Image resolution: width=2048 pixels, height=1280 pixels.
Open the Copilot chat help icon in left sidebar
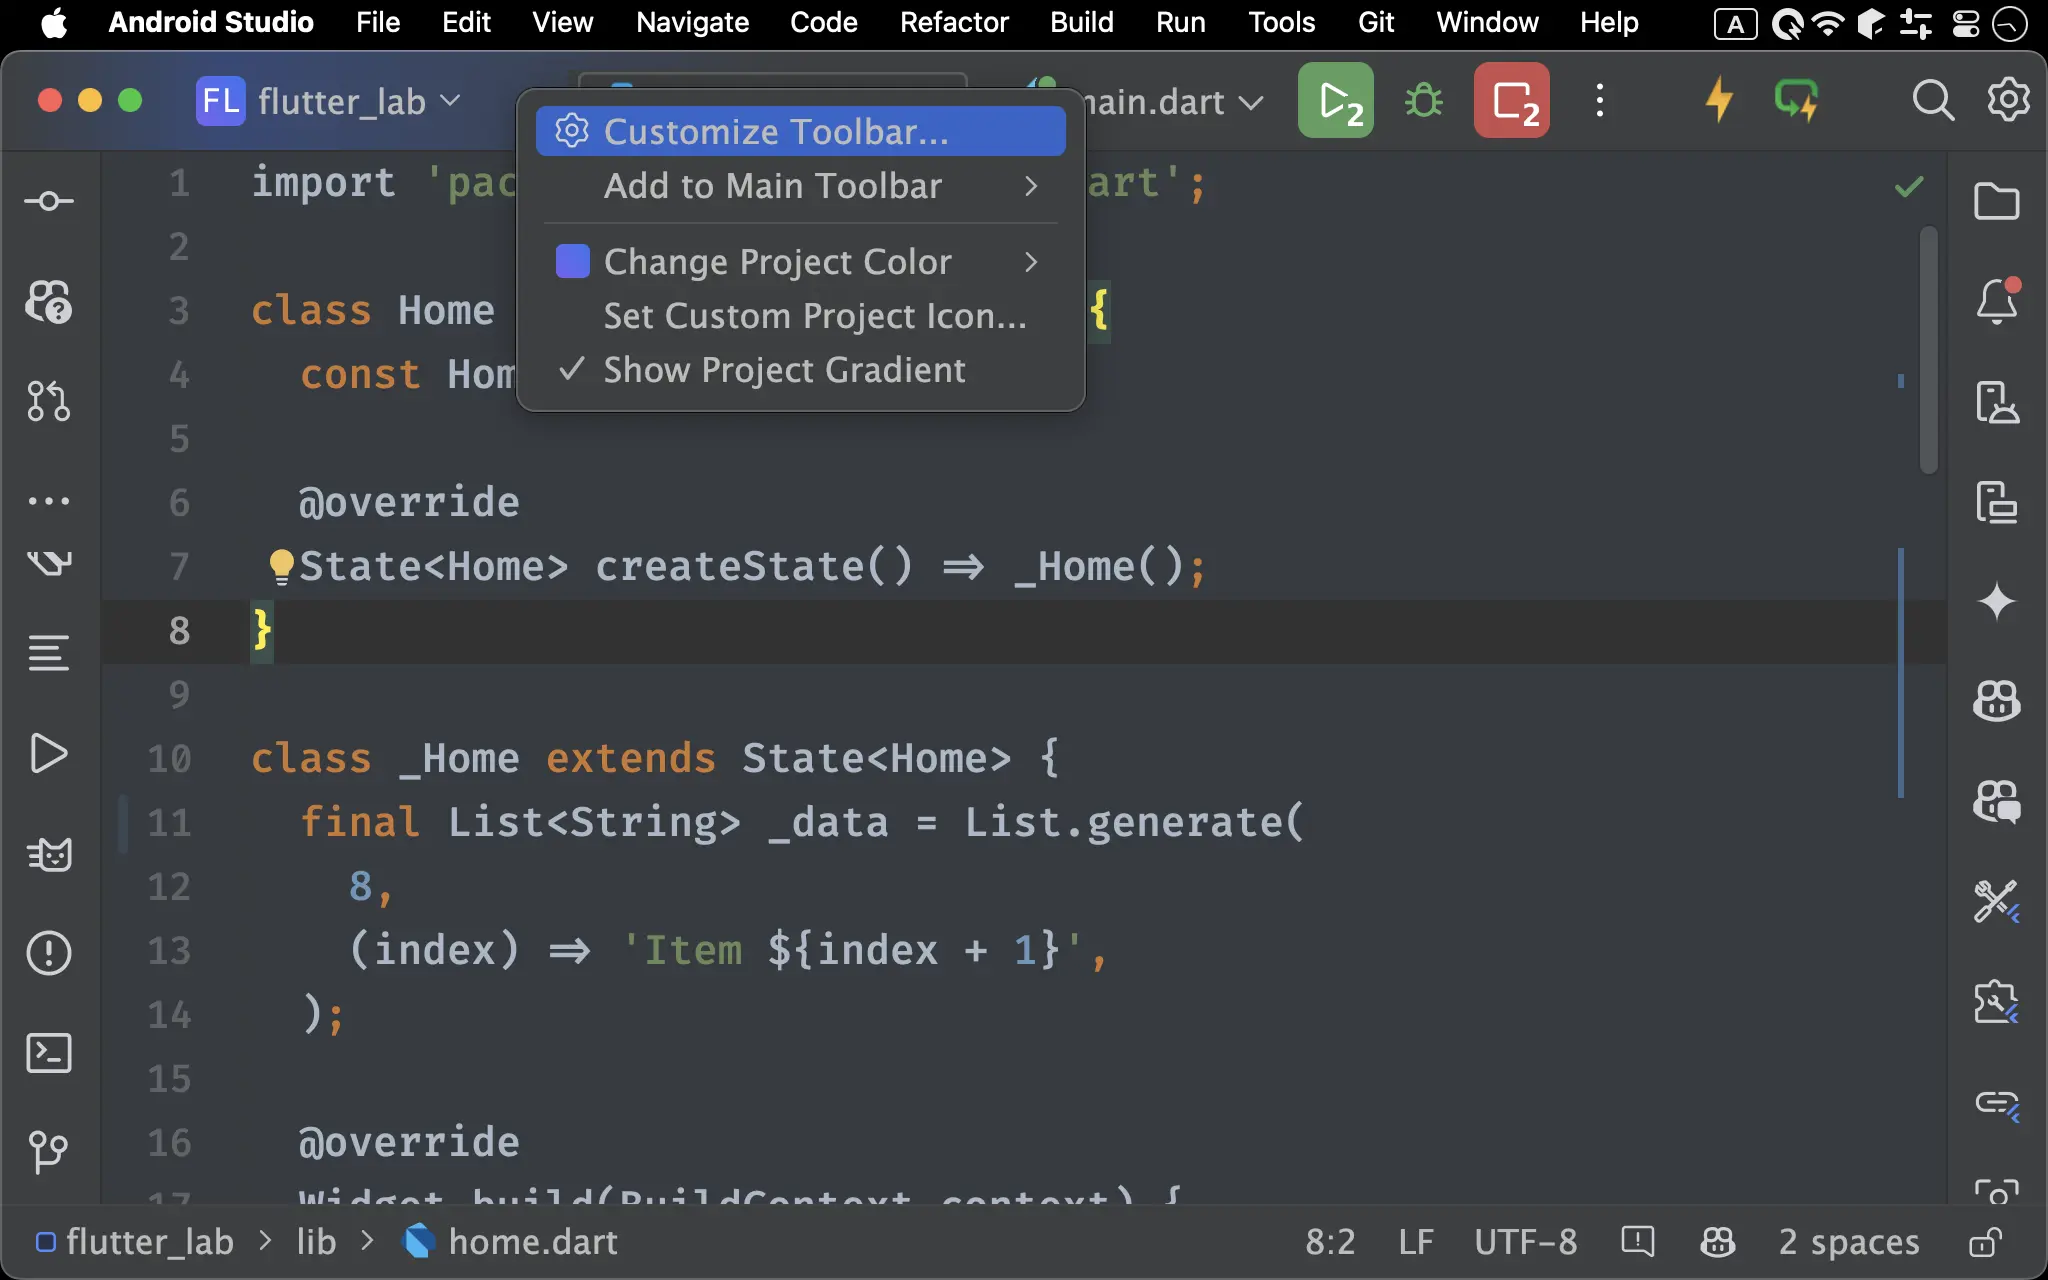49,301
